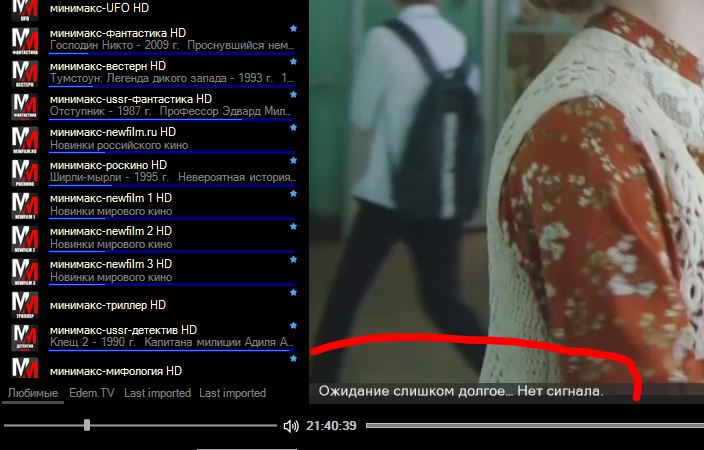Select the минимакс-мифология HD channel logo

(x=25, y=368)
